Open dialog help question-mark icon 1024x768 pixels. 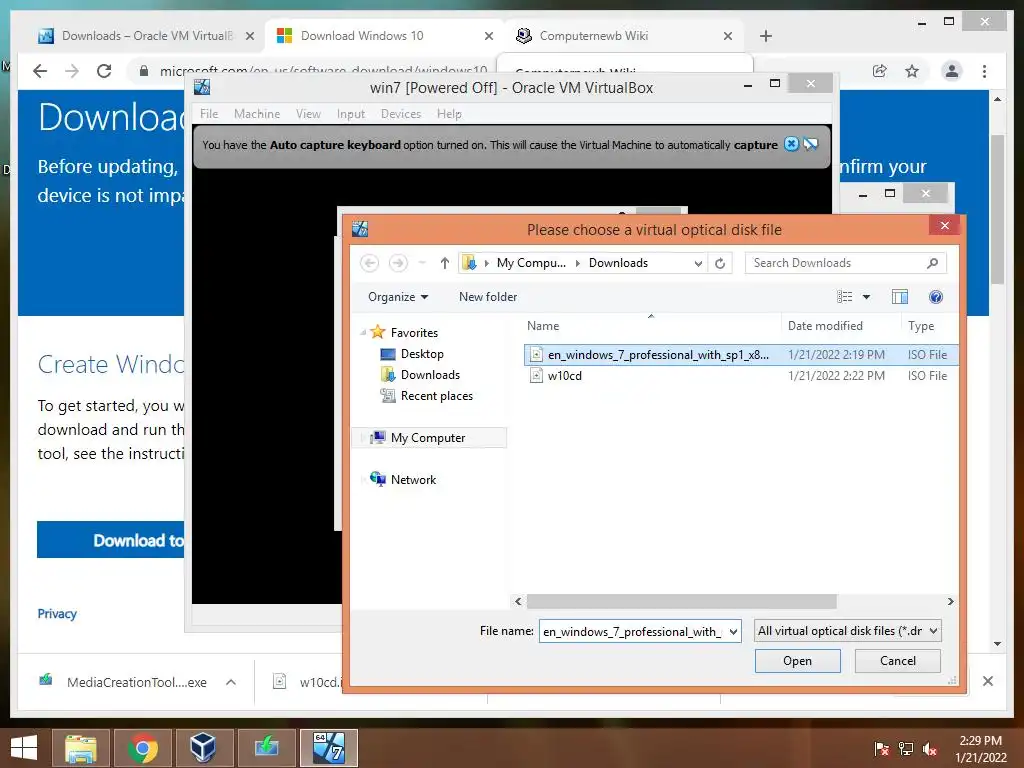(x=935, y=297)
